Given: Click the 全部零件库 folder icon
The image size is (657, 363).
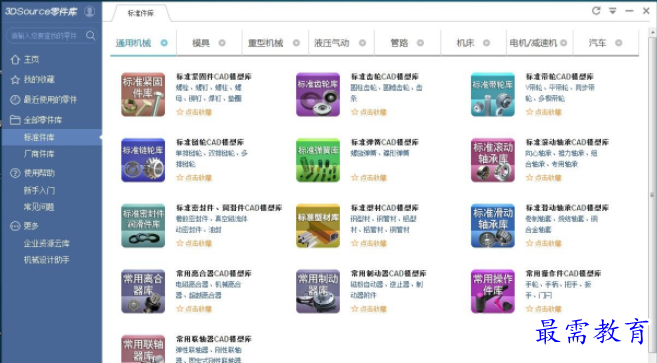Looking at the screenshot, I should pos(15,120).
